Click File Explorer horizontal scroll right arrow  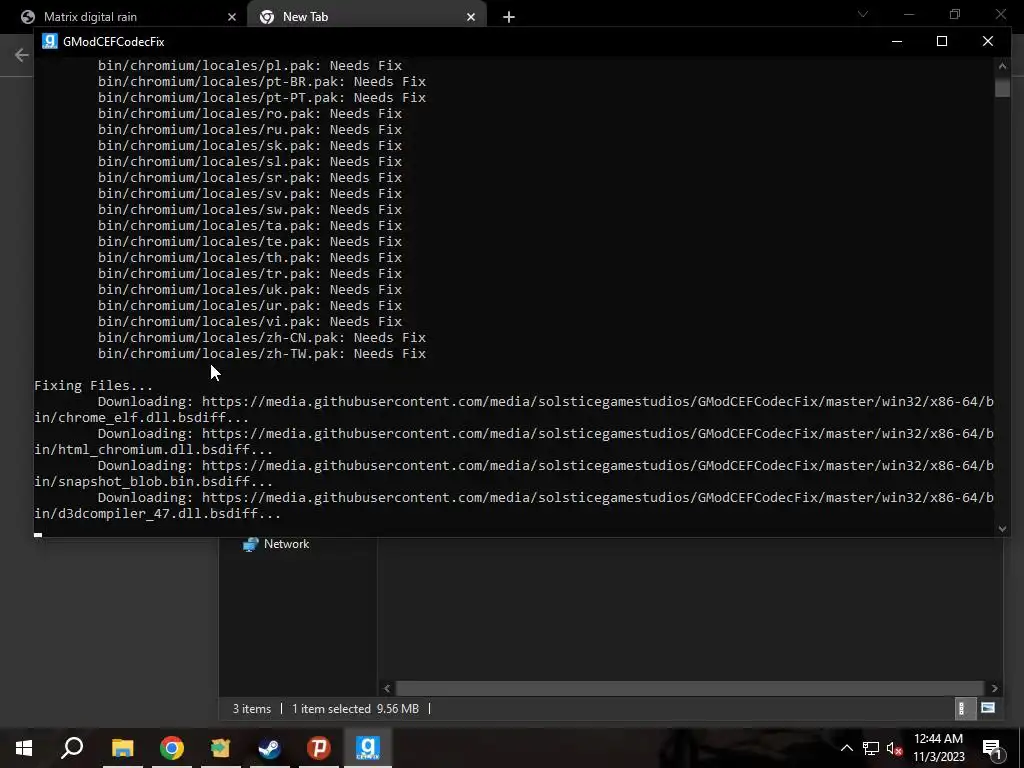tap(994, 688)
